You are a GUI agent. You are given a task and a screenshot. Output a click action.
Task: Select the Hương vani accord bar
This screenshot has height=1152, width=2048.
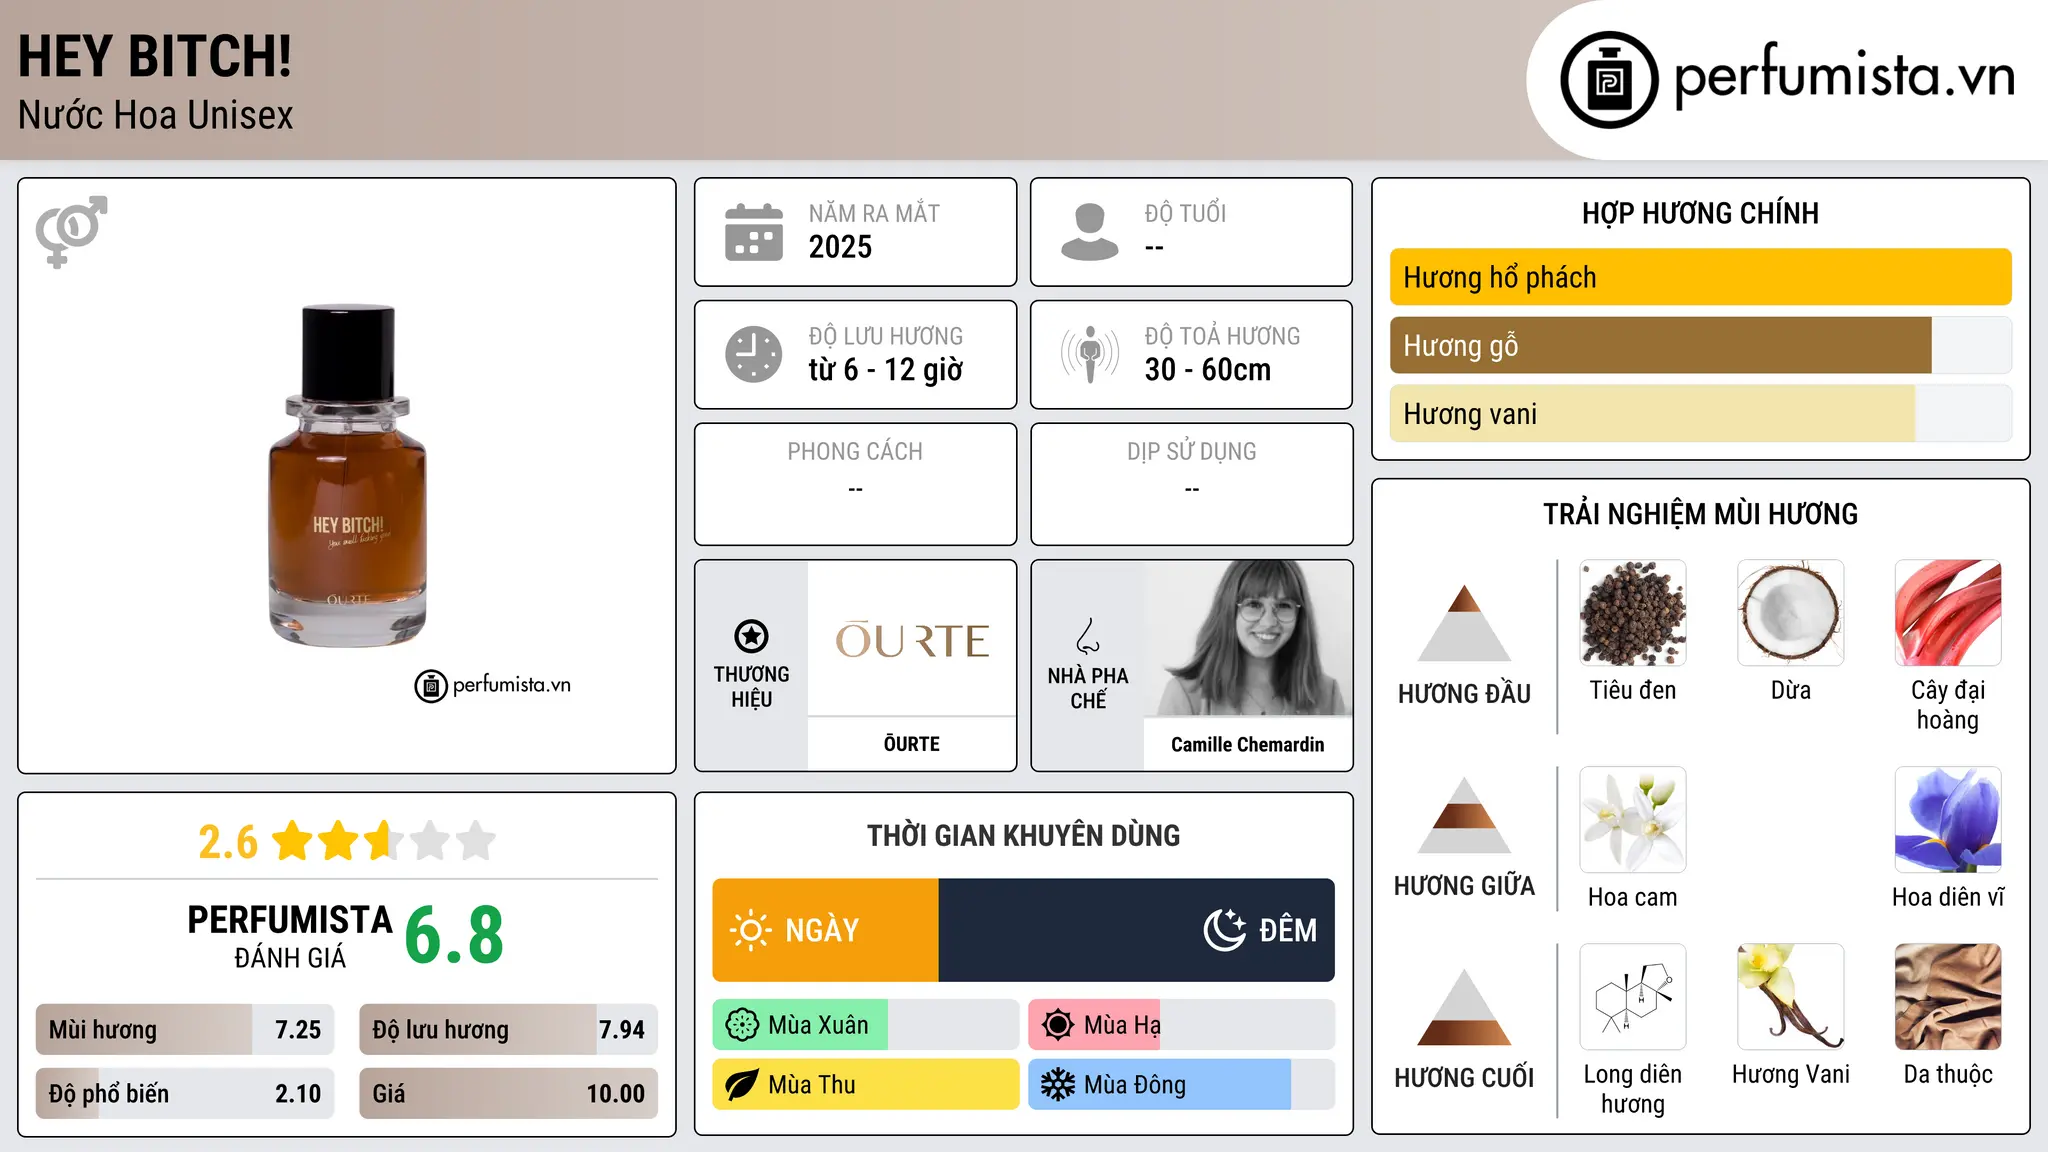[1700, 413]
